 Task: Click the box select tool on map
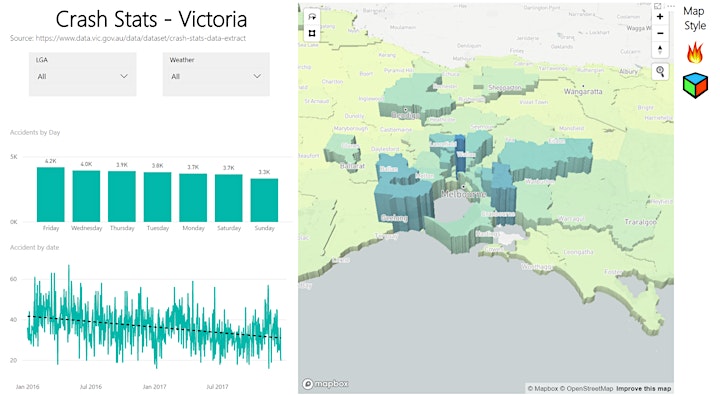pos(312,33)
